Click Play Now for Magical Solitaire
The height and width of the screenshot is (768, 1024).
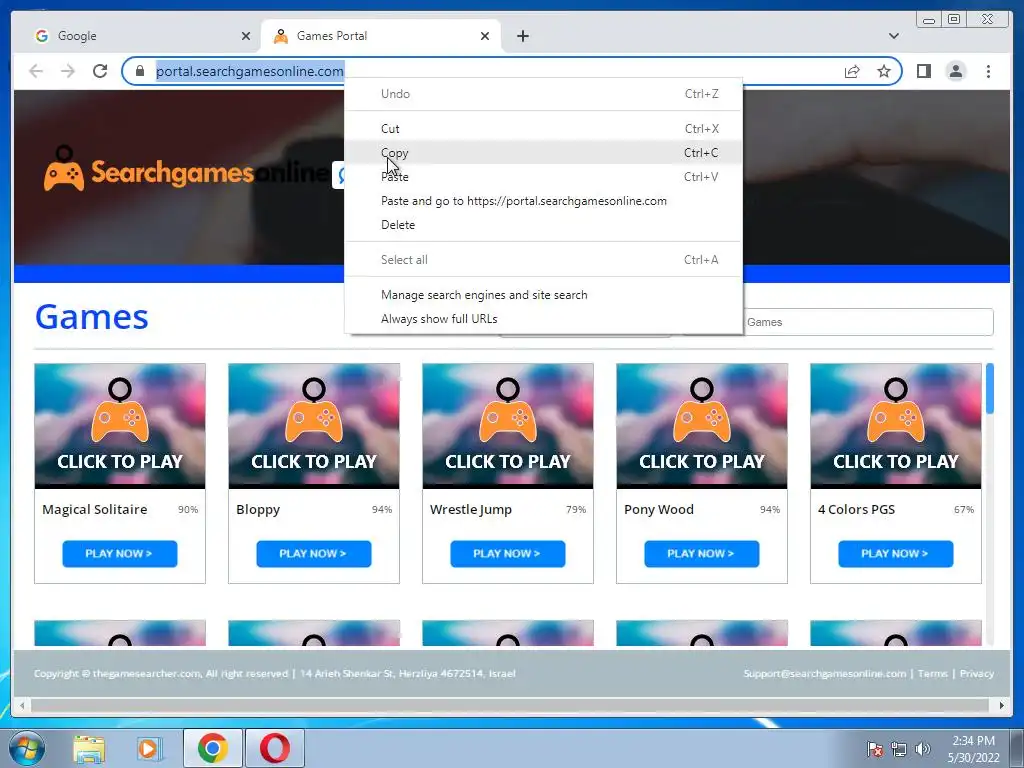(x=120, y=554)
